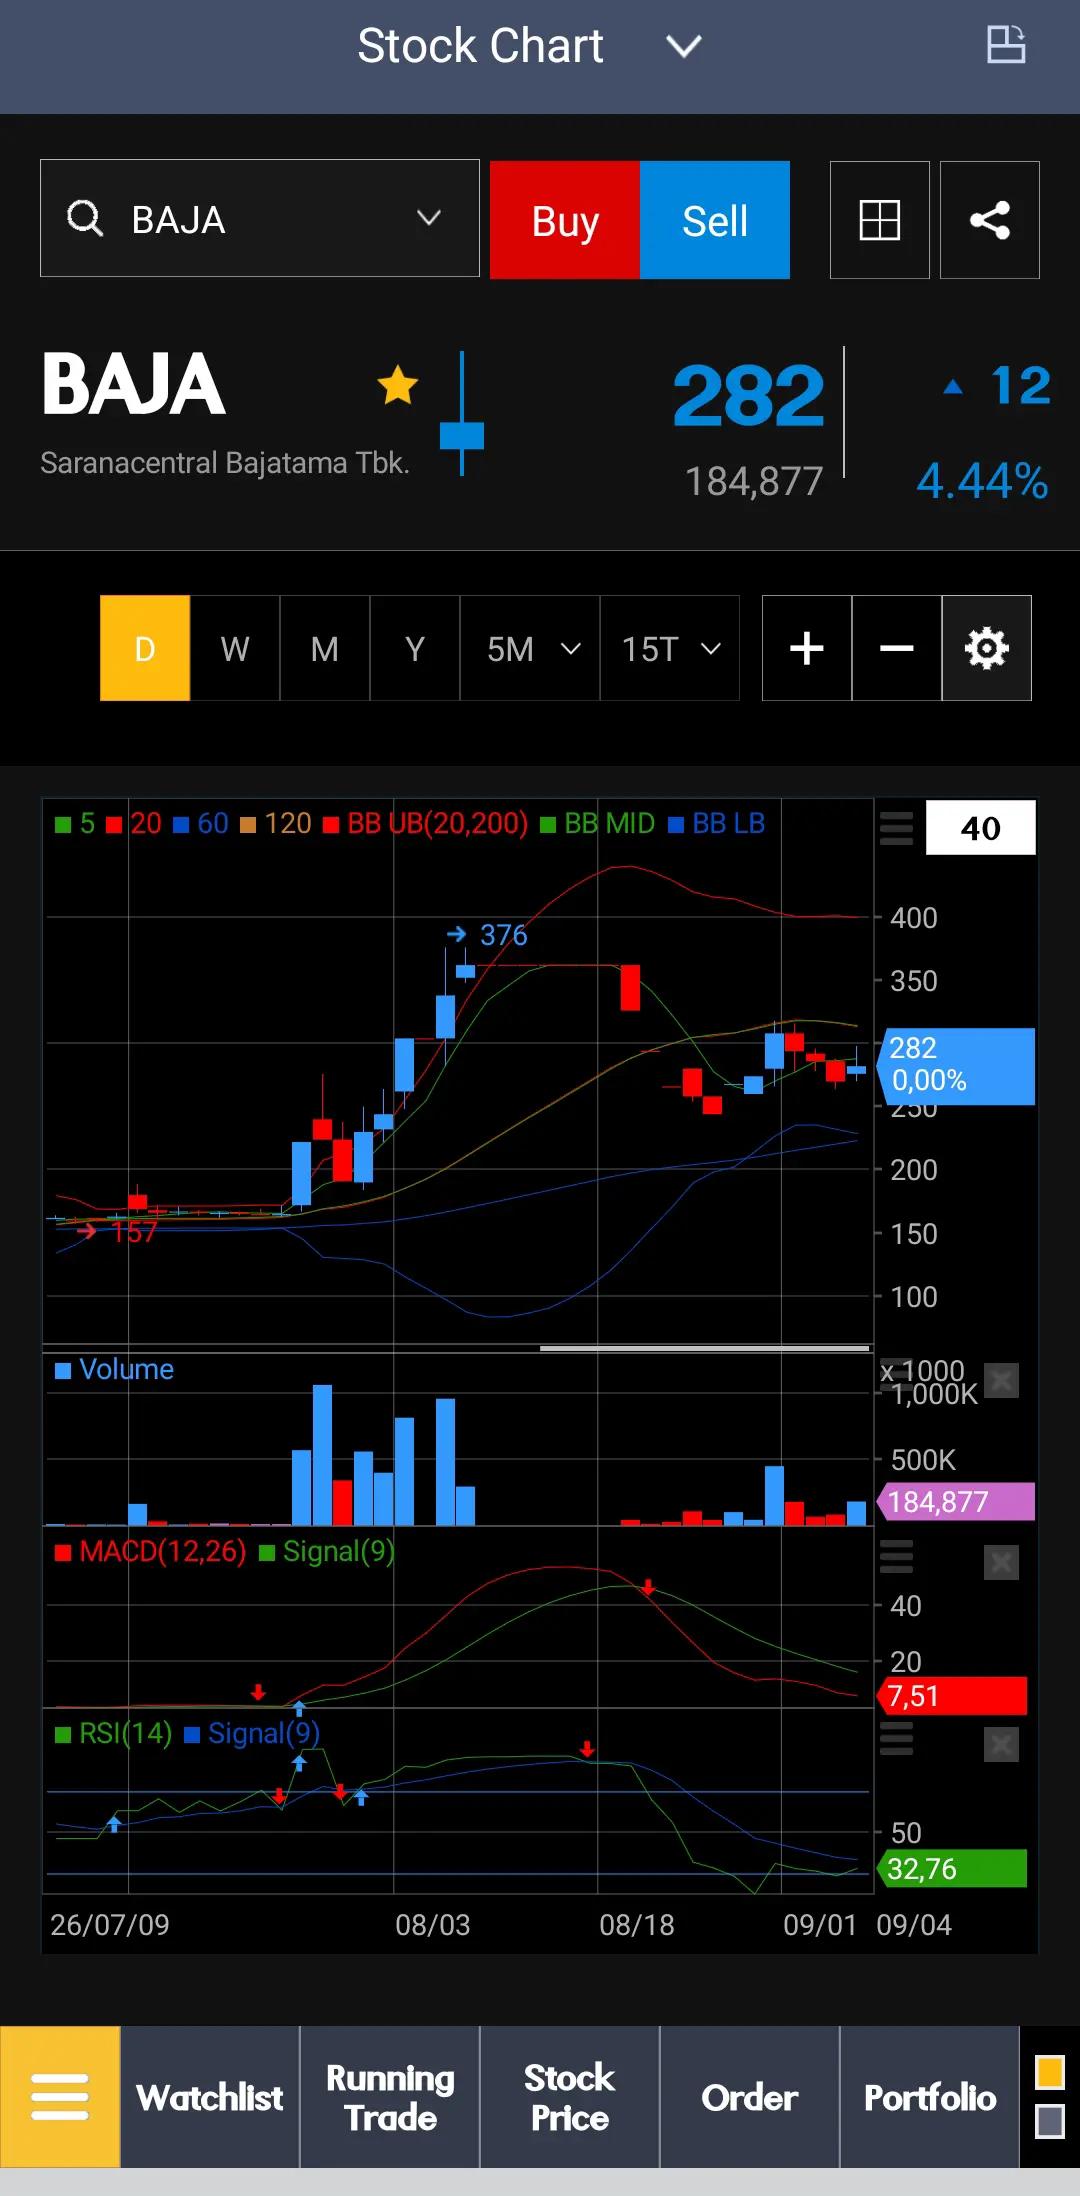Click the 157 low price marker
This screenshot has height=2196, width=1080.
118,1232
